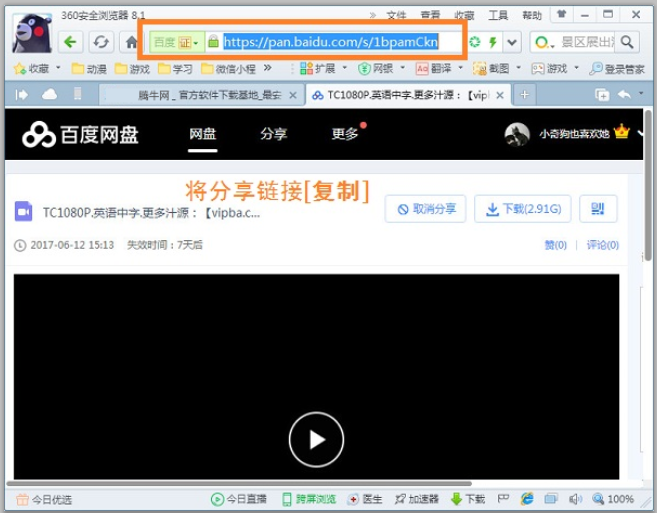Open the 网银 online banking dropdown
The width and height of the screenshot is (657, 513).
[x=381, y=68]
